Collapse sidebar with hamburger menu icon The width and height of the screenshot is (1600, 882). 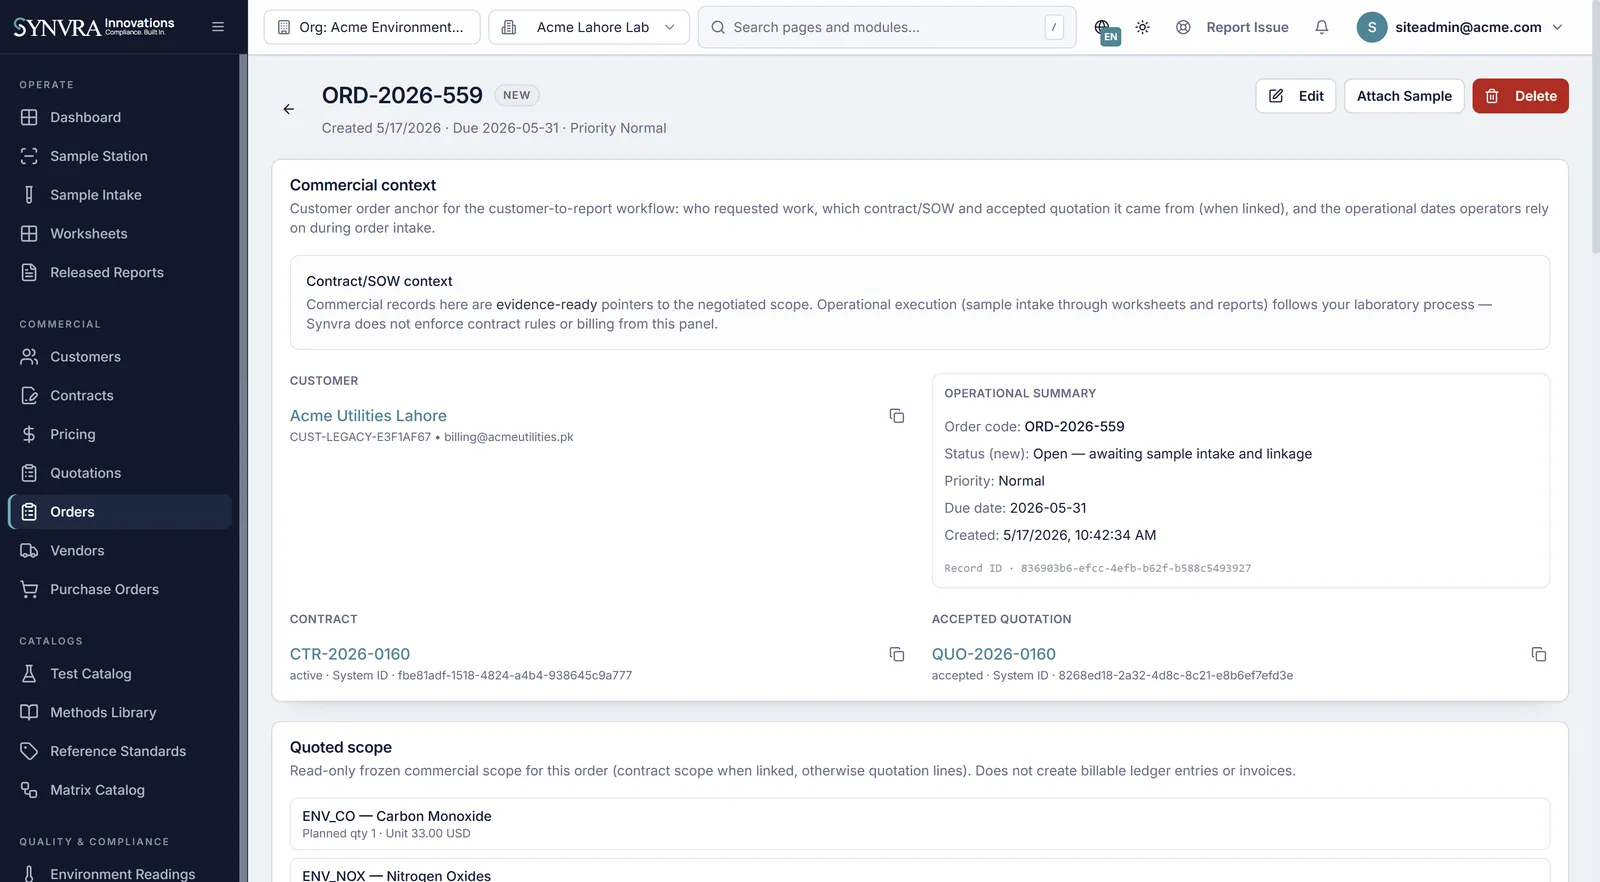218,27
